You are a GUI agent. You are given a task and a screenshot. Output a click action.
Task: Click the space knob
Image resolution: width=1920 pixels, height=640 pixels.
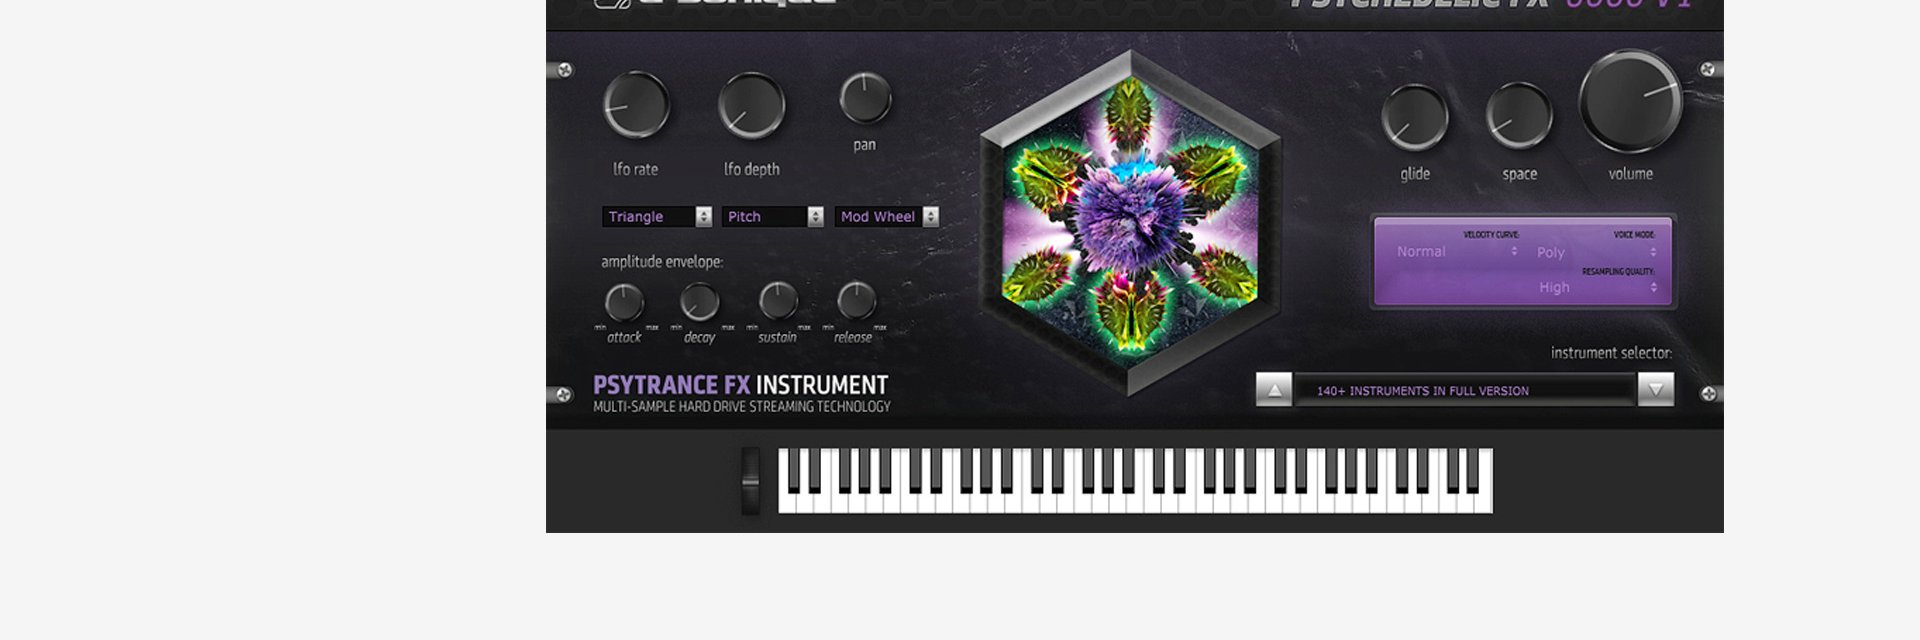click(x=1519, y=116)
